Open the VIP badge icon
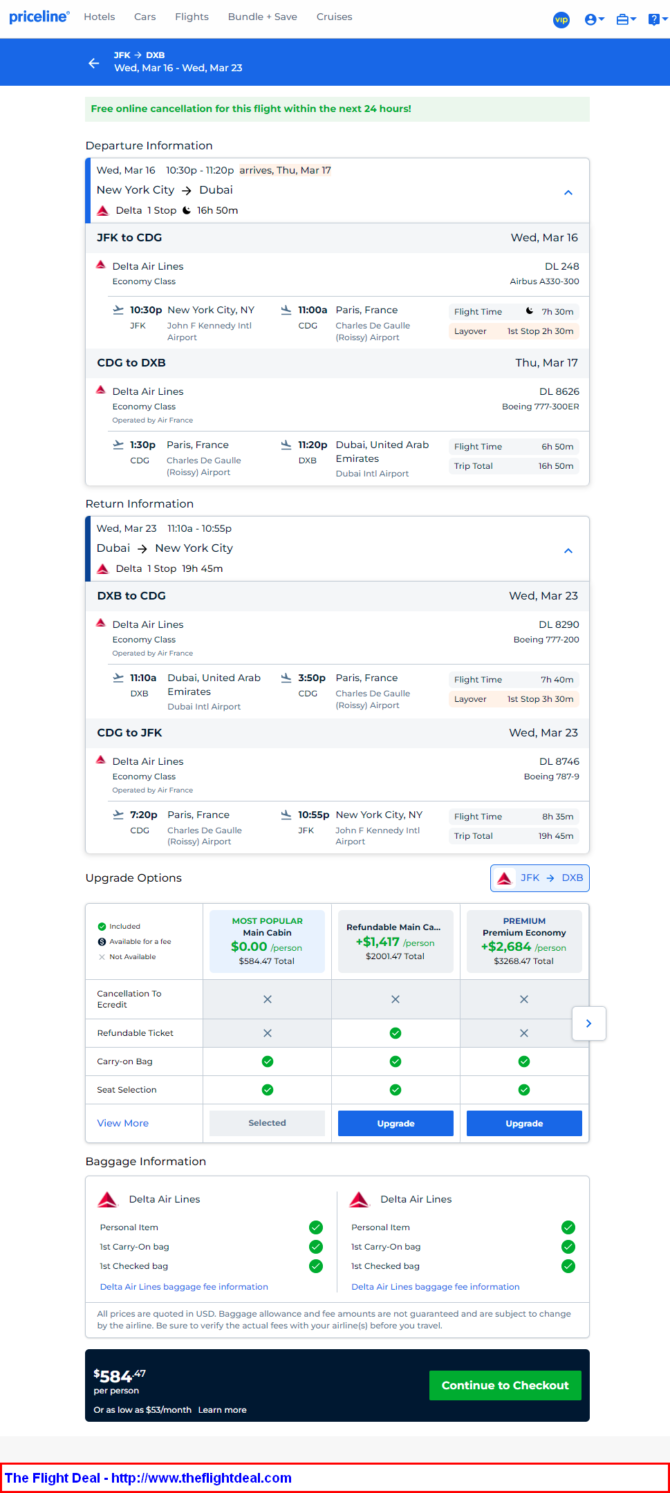The image size is (670, 1493). 561,19
